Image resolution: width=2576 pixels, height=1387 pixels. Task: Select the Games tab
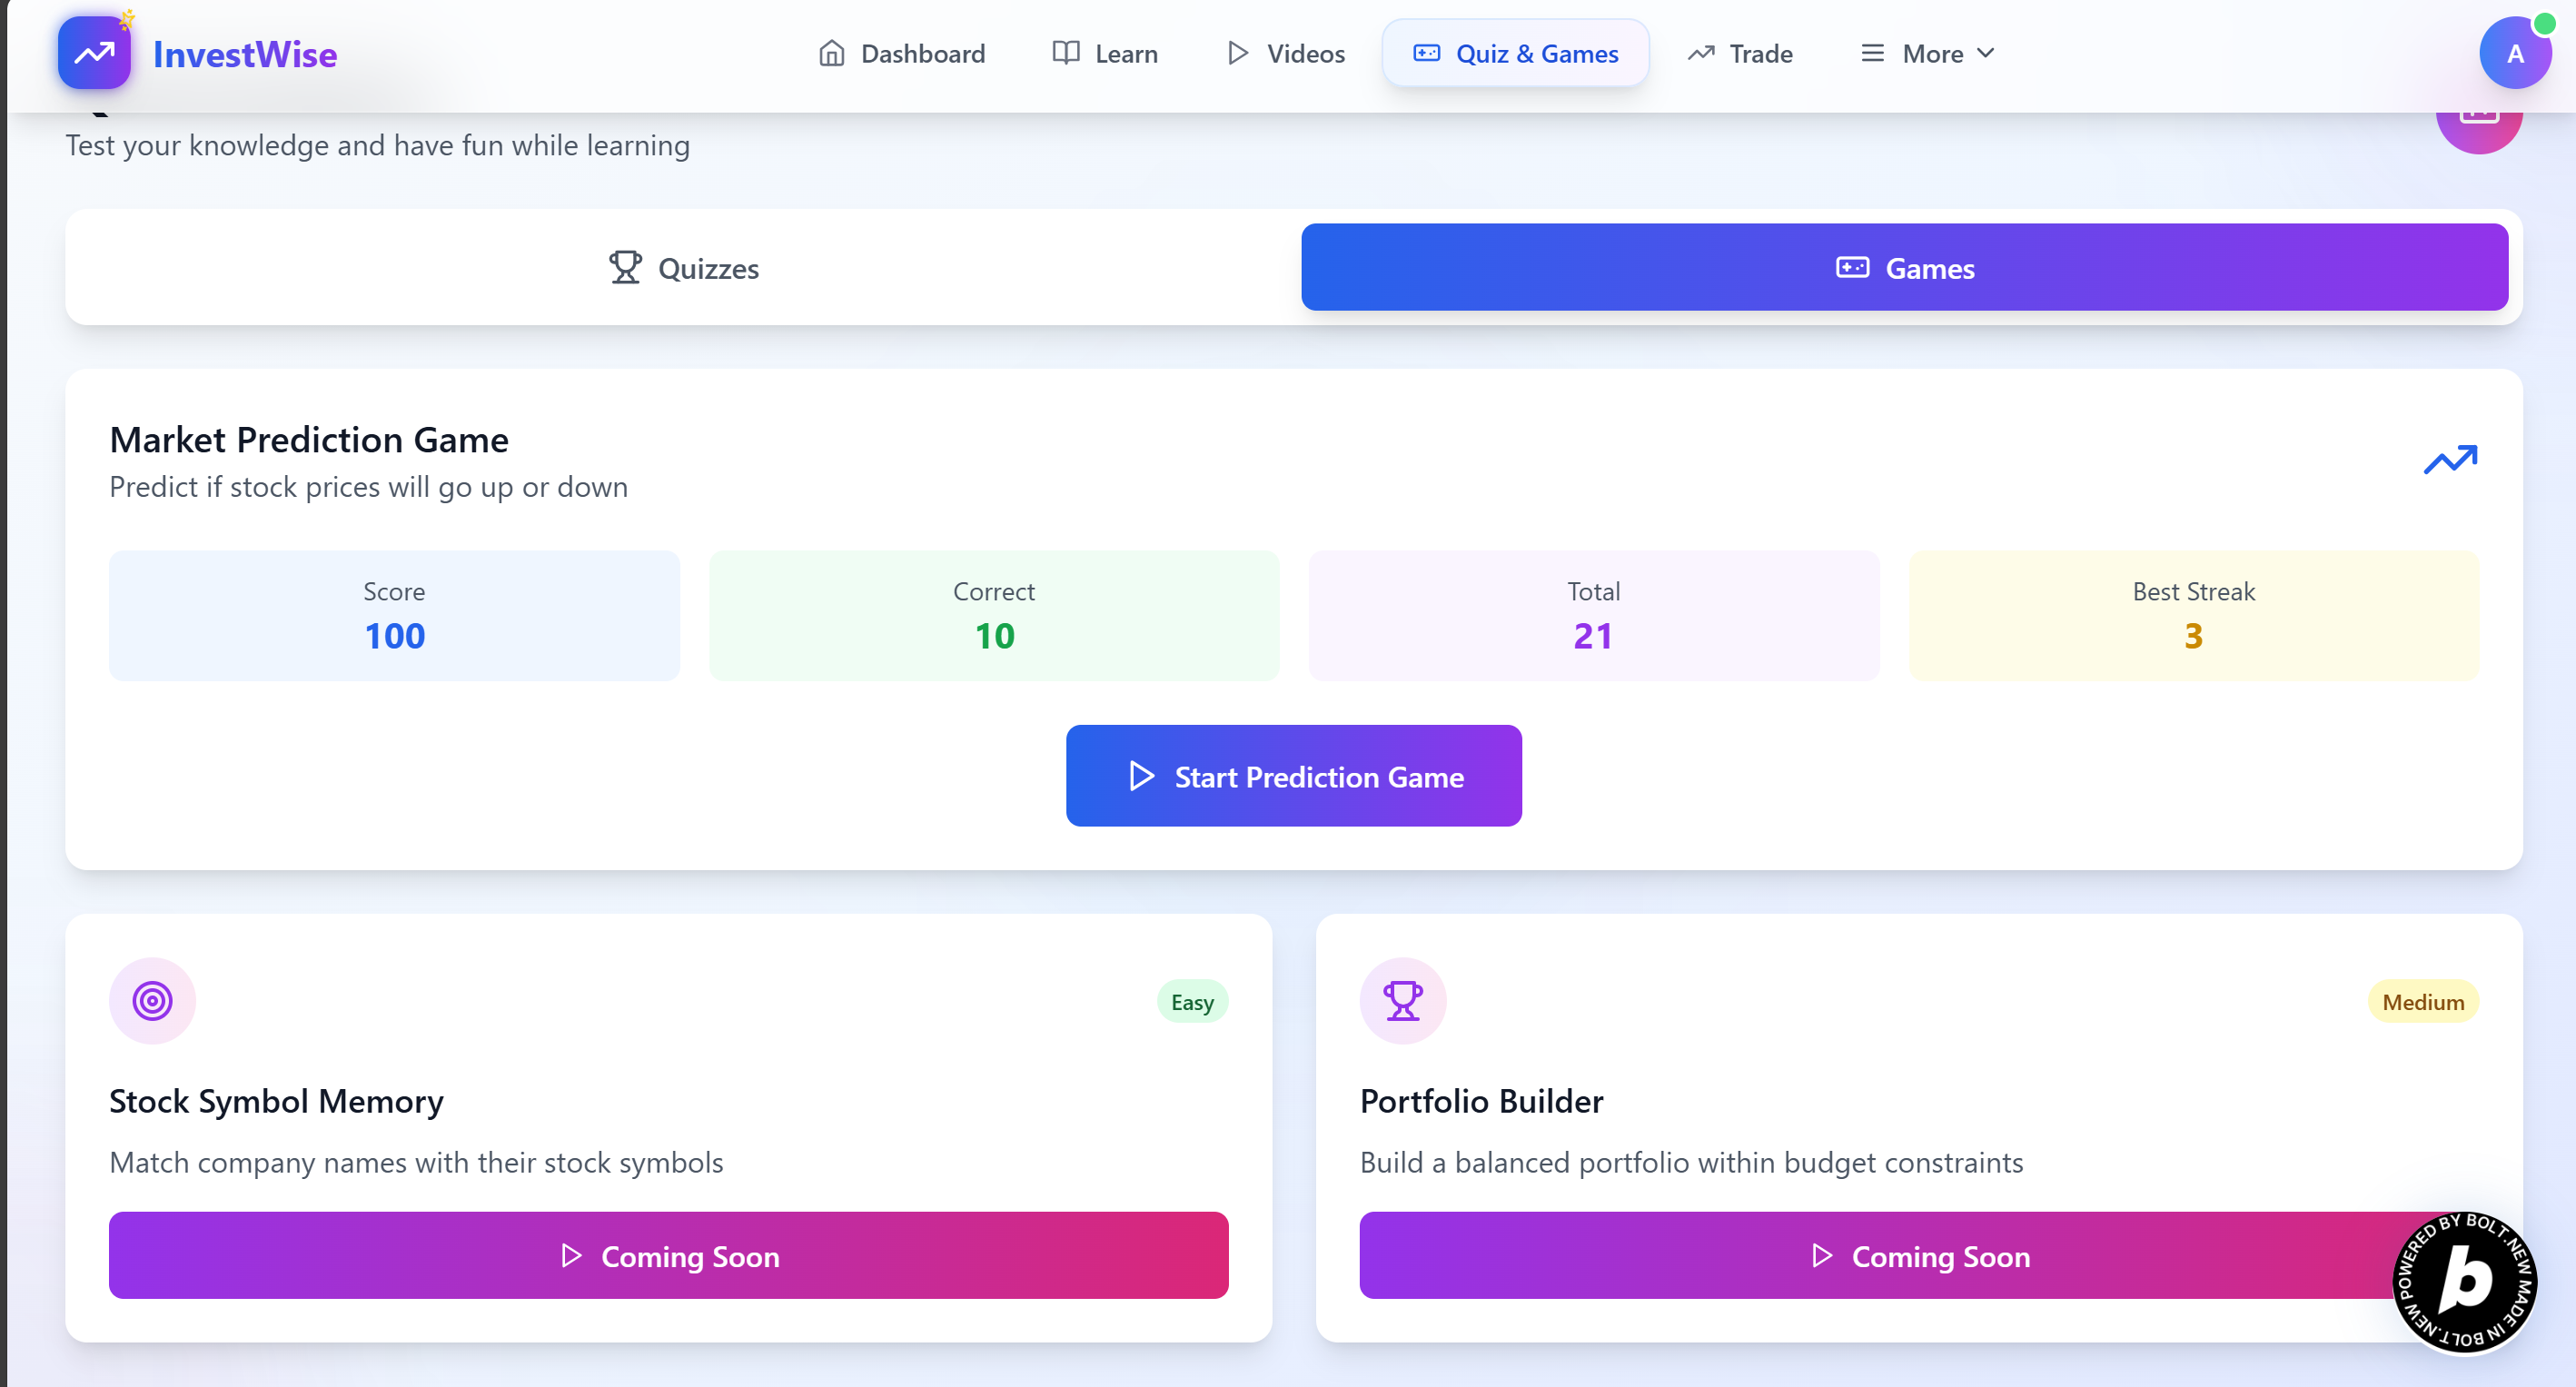(1904, 268)
